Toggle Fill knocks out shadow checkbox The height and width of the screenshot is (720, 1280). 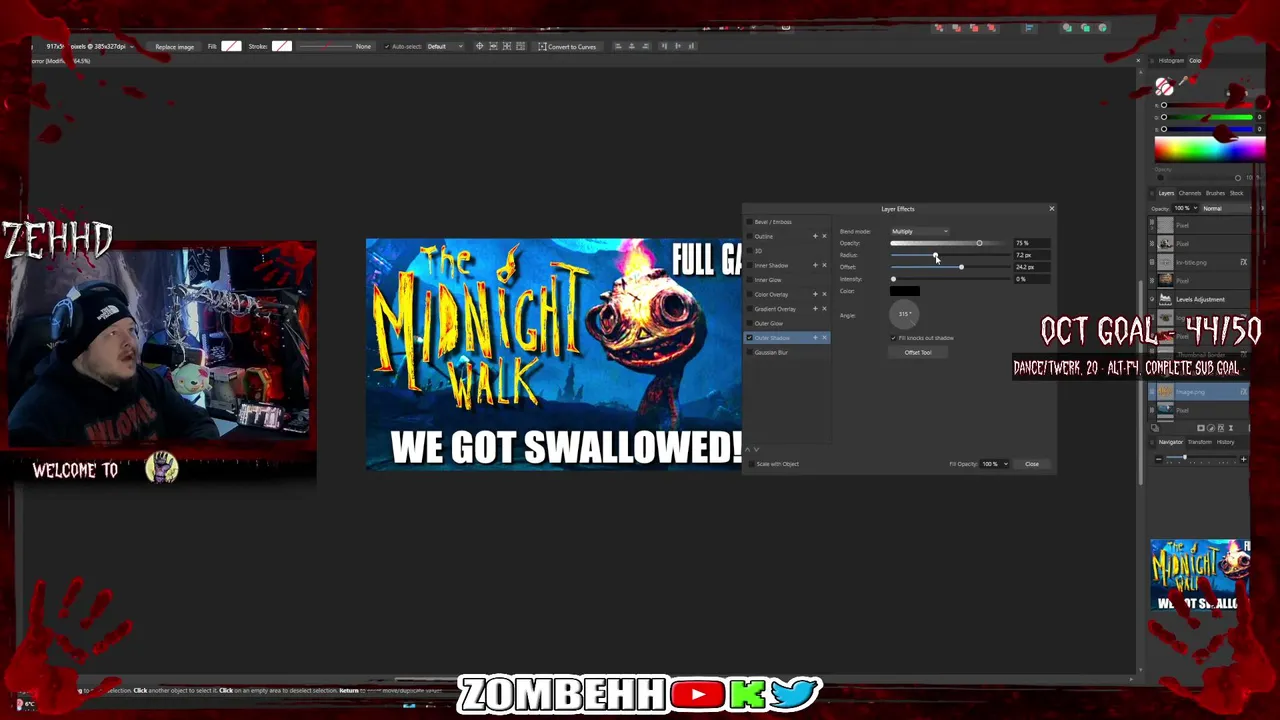[894, 338]
